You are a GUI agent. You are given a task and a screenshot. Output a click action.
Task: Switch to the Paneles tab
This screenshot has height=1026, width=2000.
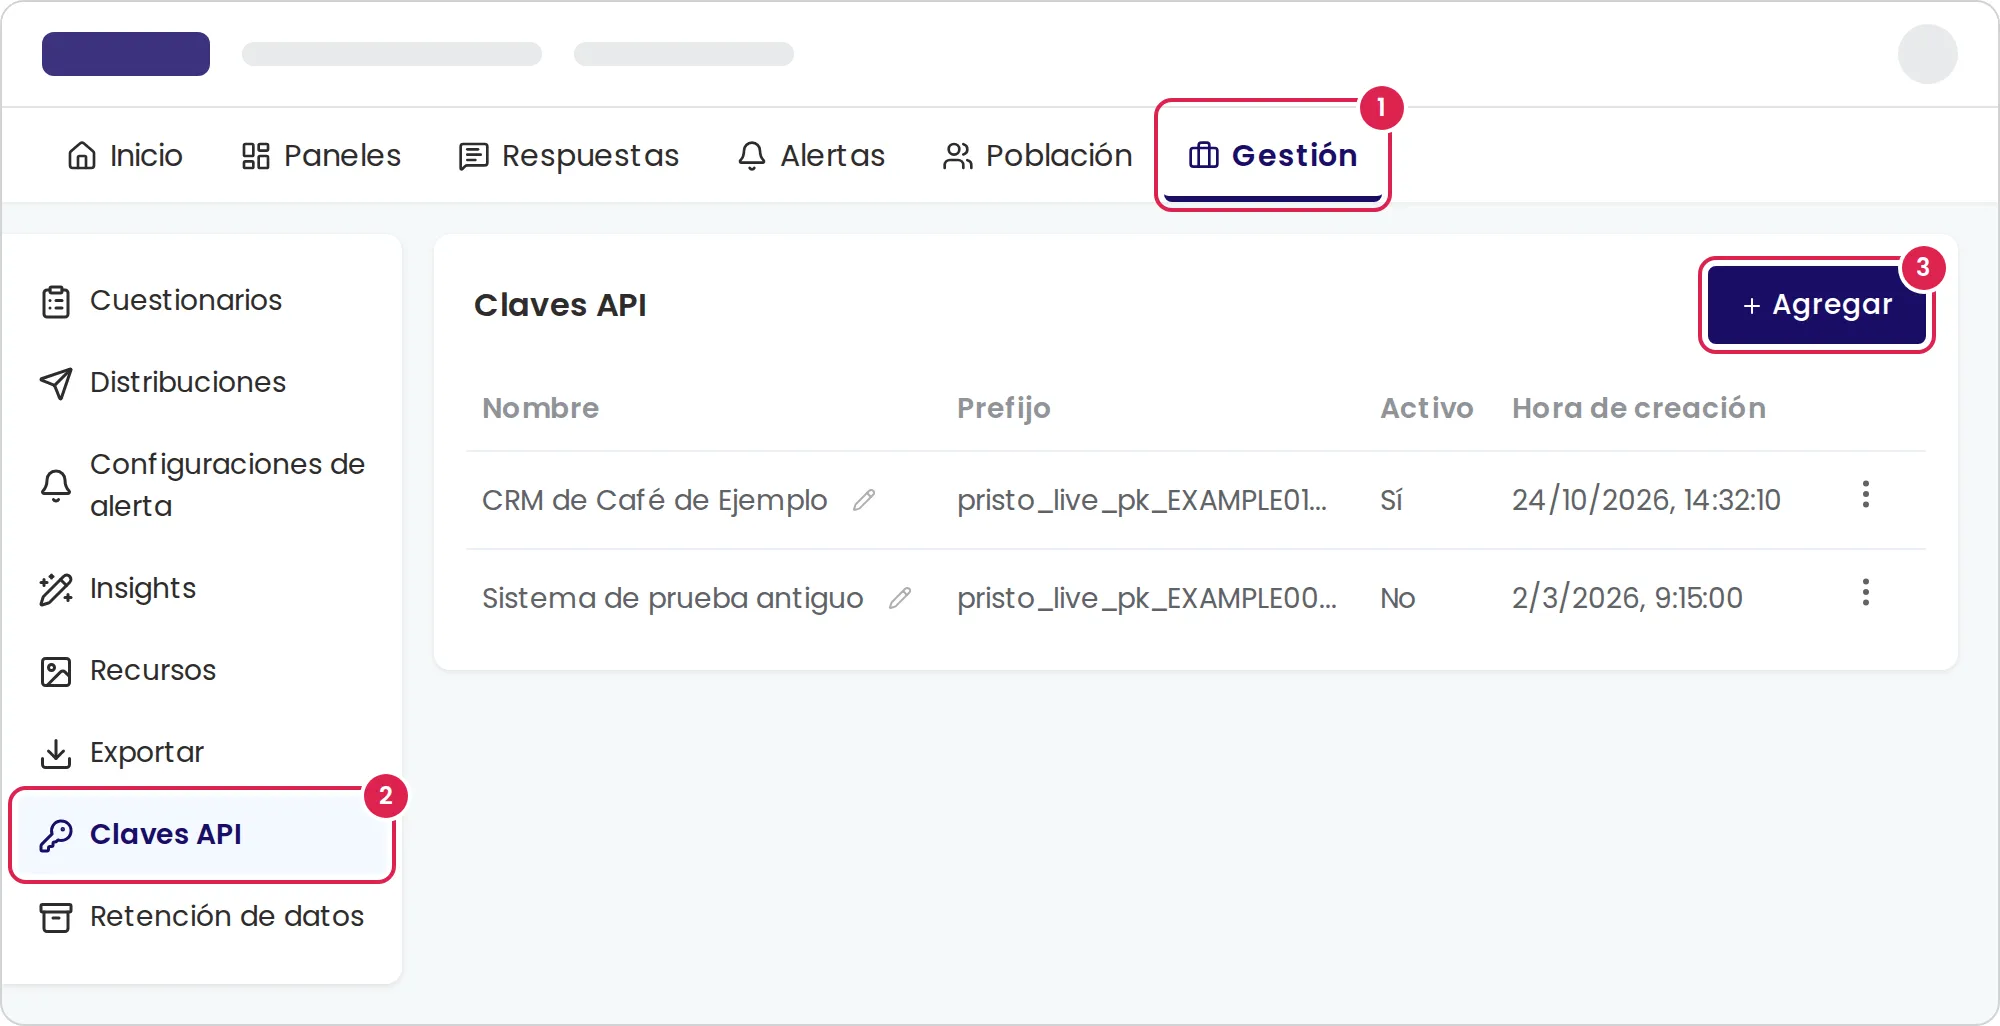point(321,156)
